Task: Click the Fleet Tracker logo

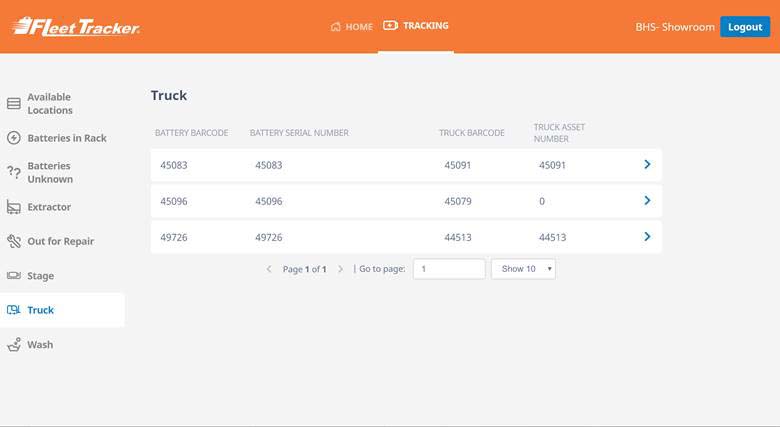Action: (76, 27)
